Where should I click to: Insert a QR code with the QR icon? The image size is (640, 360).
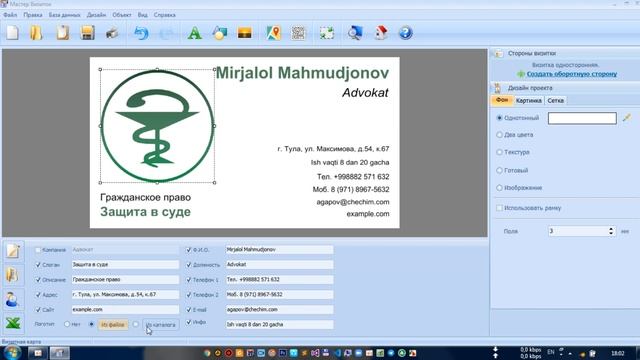coord(298,33)
